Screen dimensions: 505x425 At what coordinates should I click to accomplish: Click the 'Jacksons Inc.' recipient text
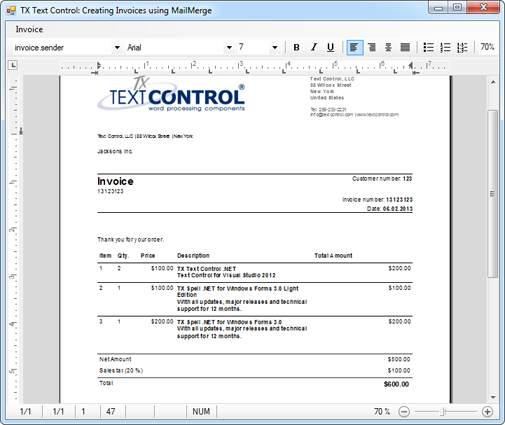[x=115, y=151]
